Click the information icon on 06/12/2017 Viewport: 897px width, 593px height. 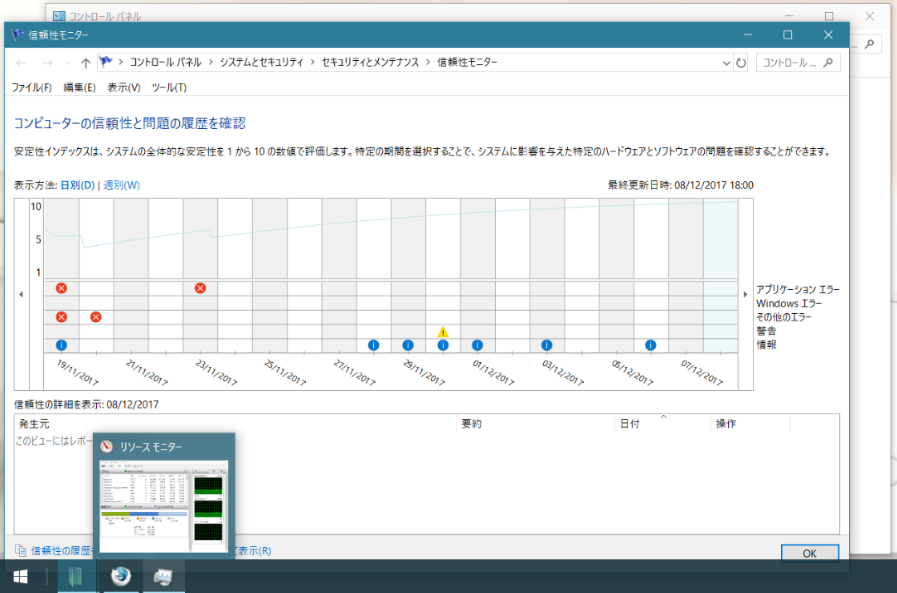pos(650,345)
